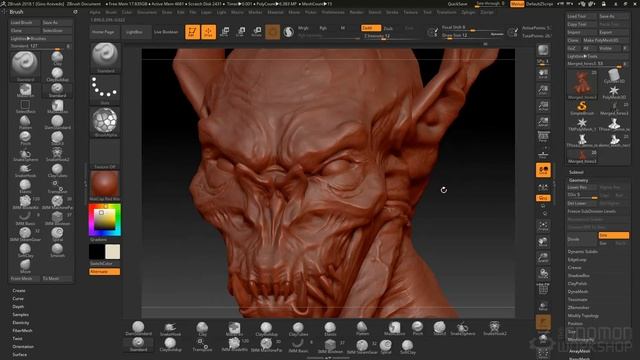640x360 pixels.
Task: Click the QuickSave button
Action: coord(458,4)
